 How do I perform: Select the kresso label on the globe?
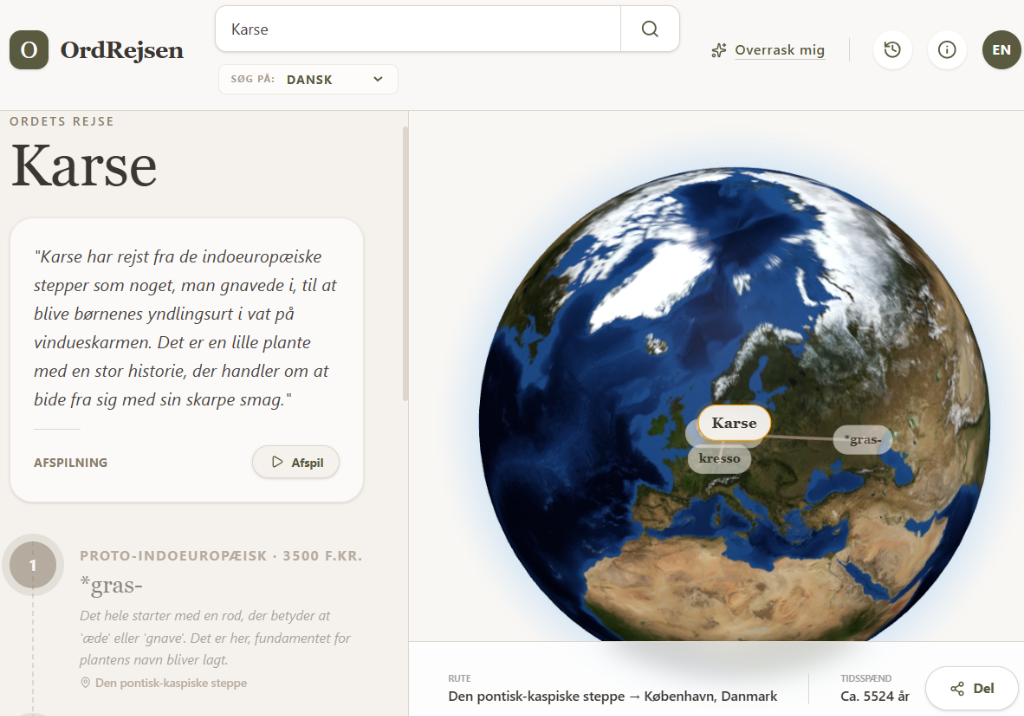click(x=719, y=459)
